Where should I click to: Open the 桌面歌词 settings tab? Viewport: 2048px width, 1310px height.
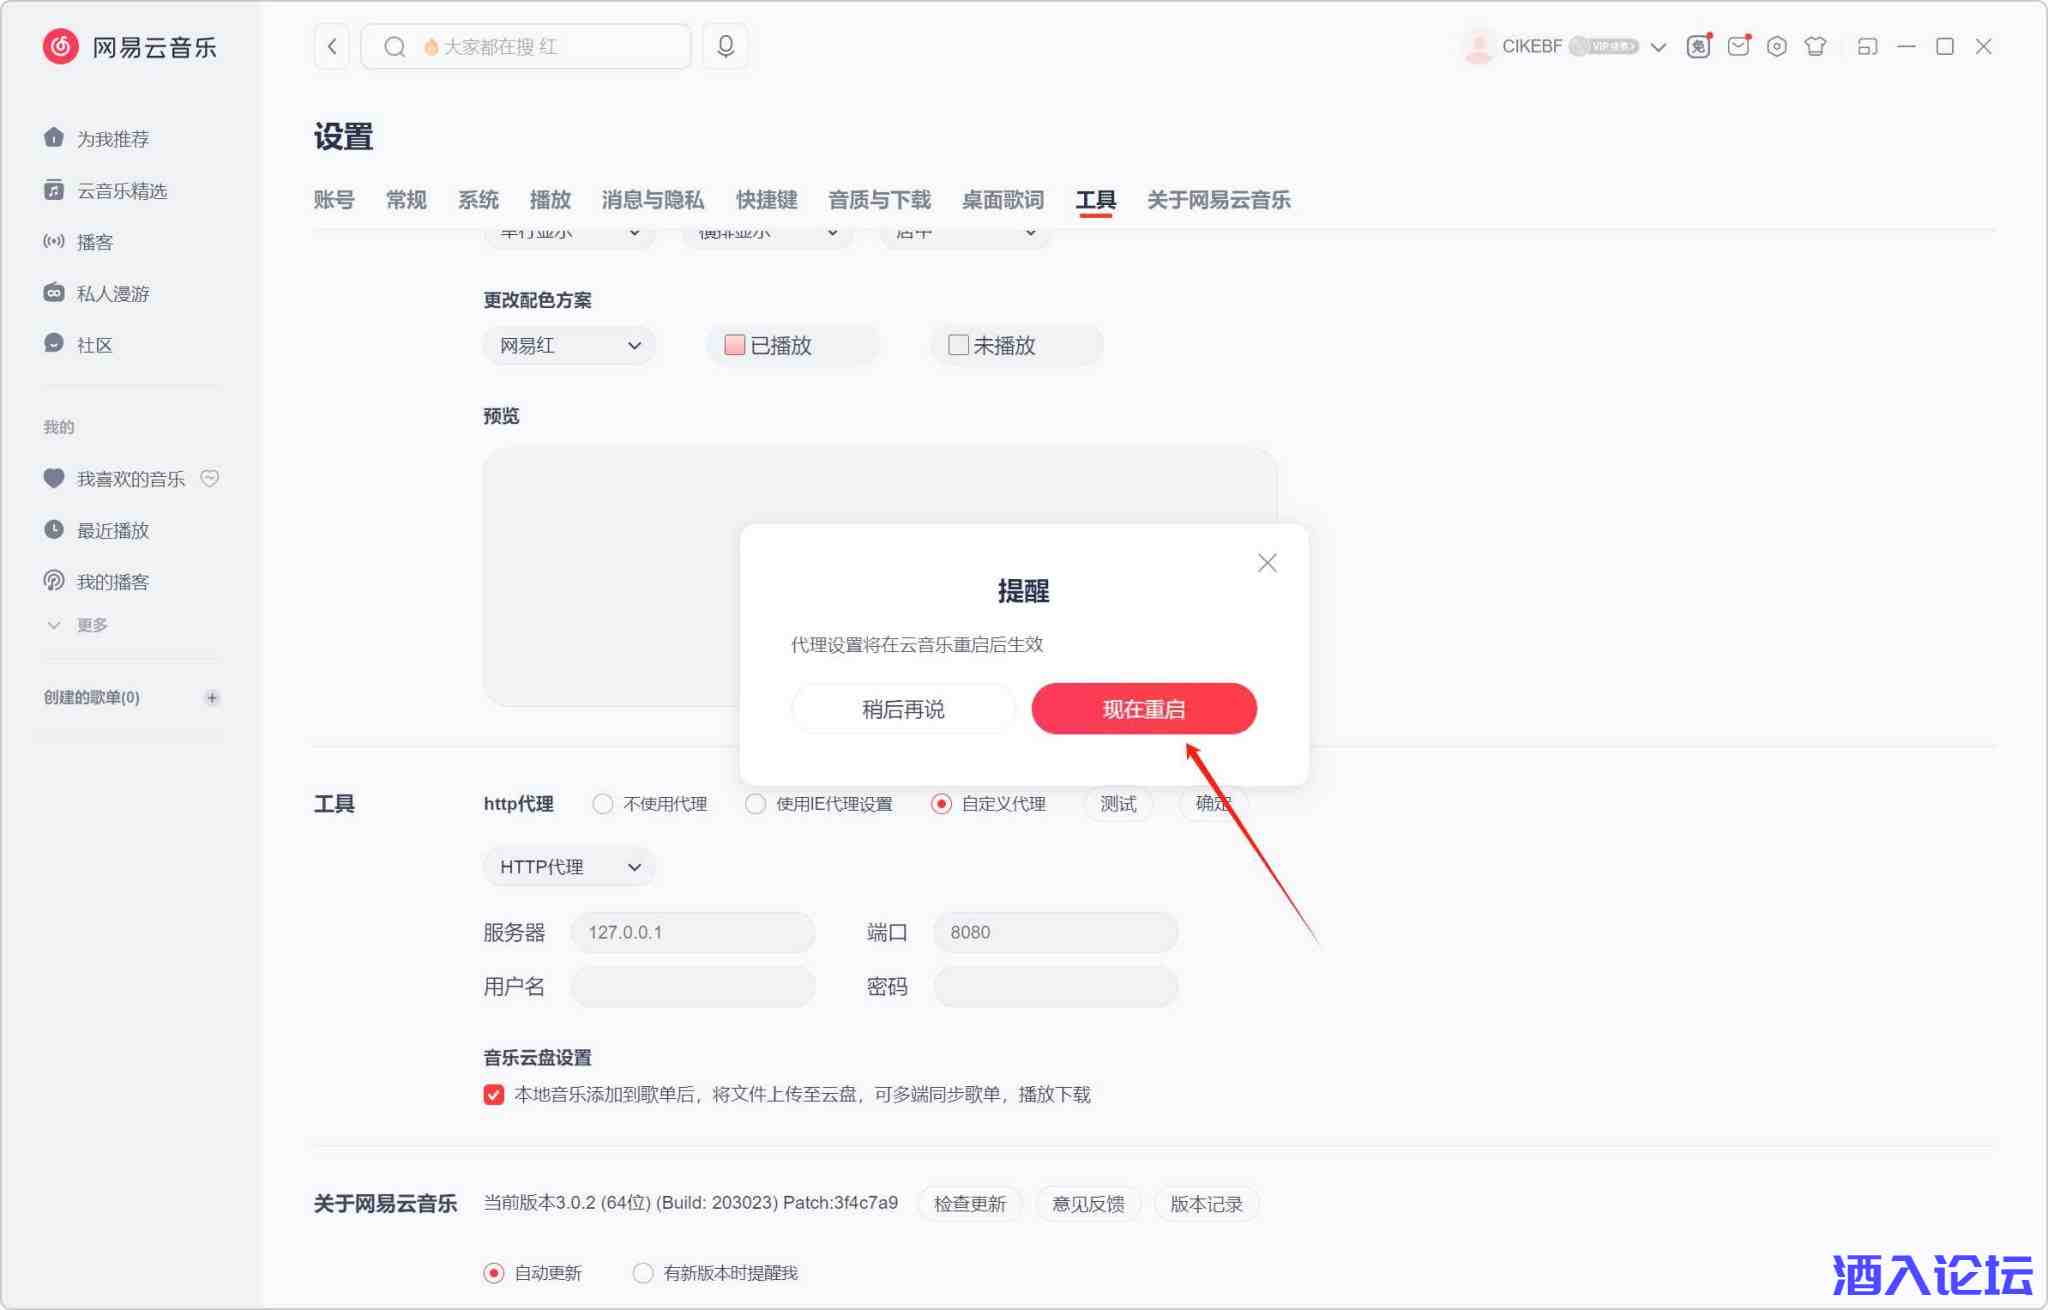1002,200
